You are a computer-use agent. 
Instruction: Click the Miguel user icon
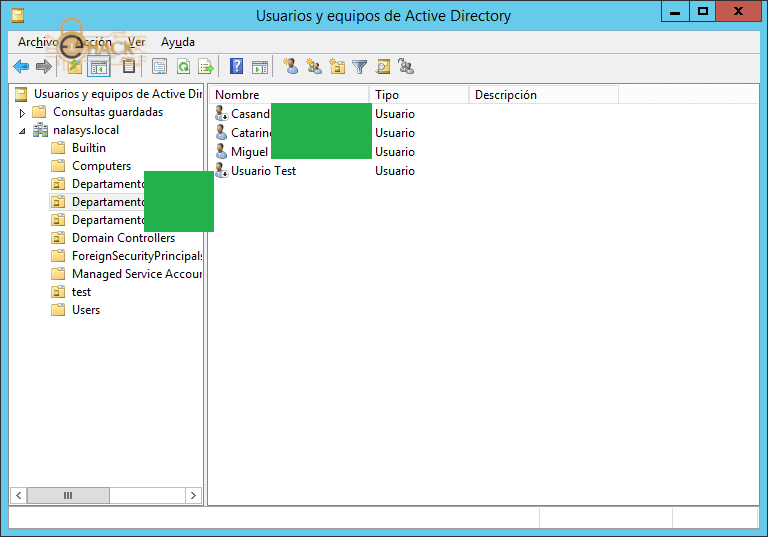(221, 151)
